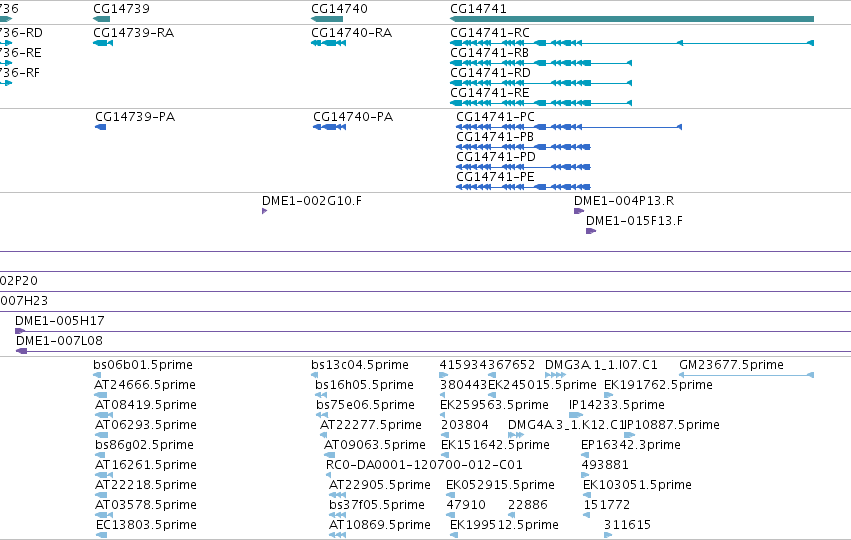
Task: Choose the AT09063.5prime EST label
Action: 374,445
